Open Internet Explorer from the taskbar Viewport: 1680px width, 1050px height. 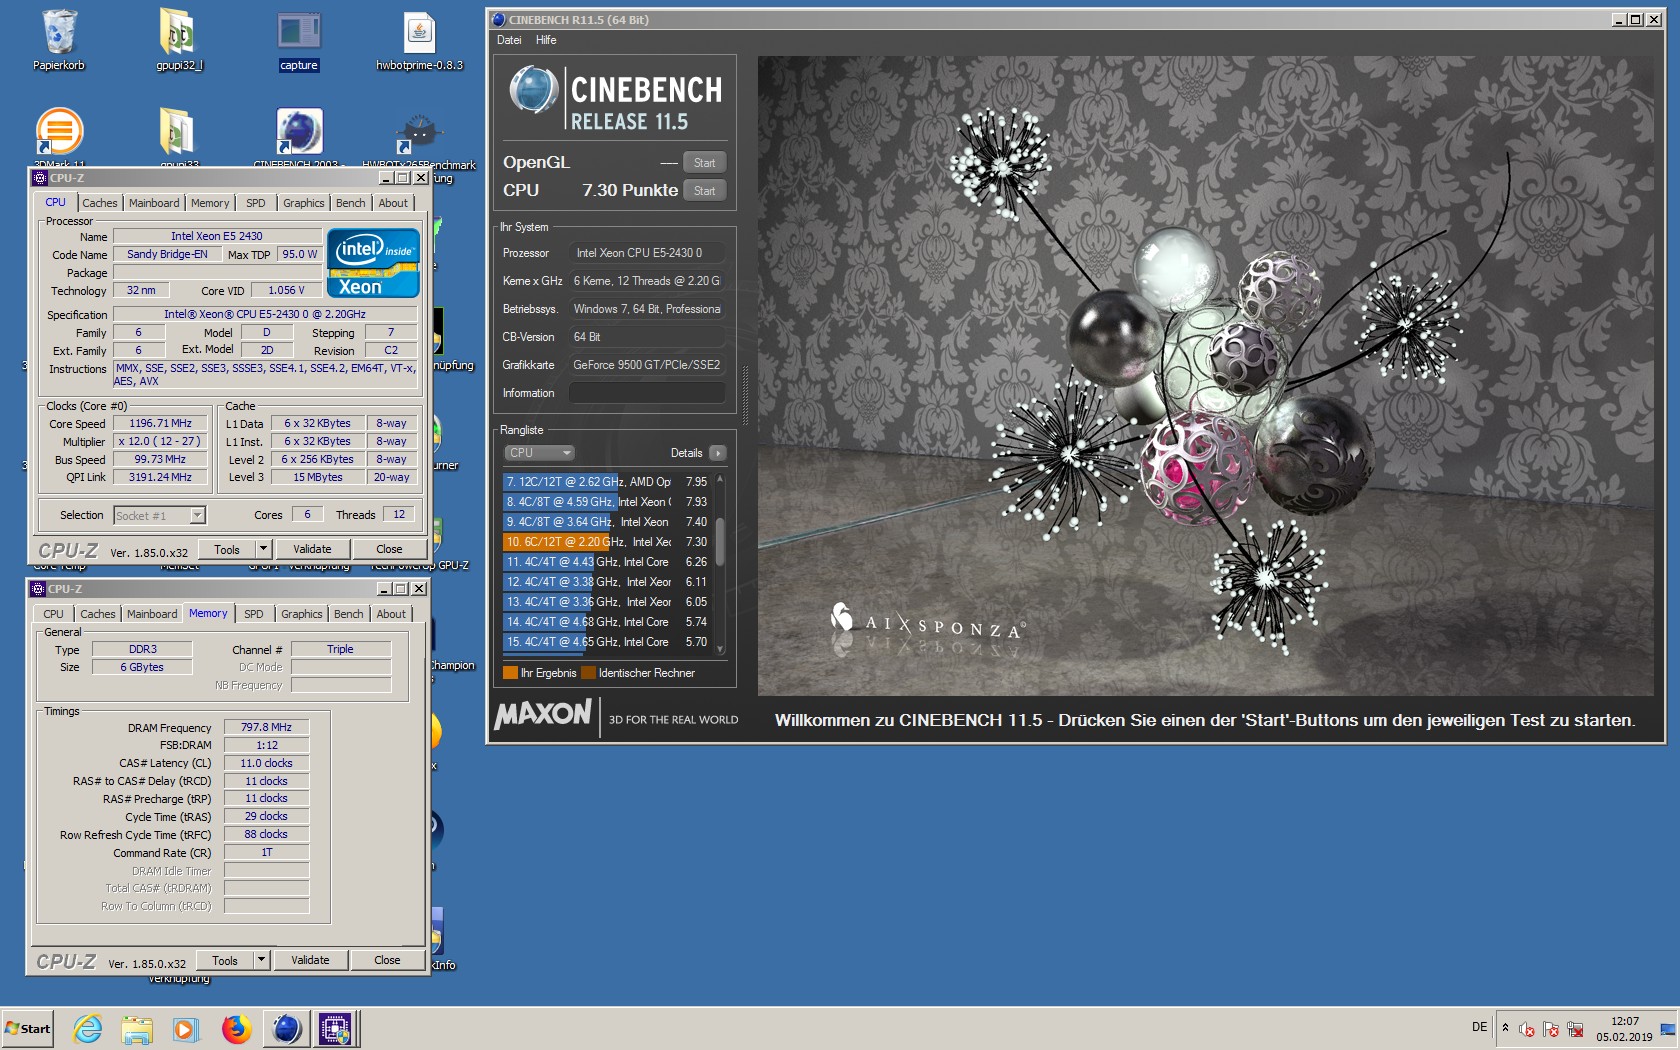coord(88,1029)
